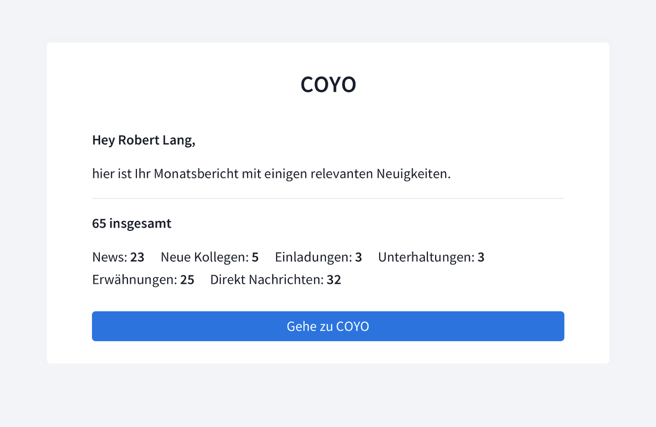Screen dimensions: 656x427
Task: Click the 'Direkt Nachrichten: 32' stat
Action: [x=275, y=279]
